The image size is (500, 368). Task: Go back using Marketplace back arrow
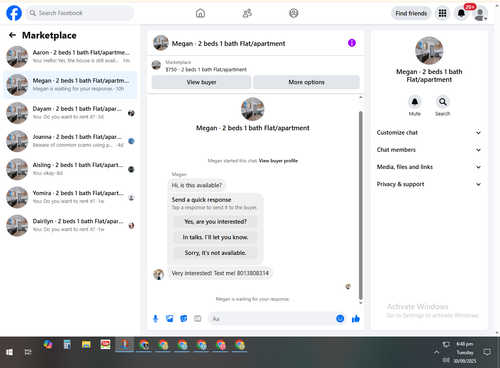click(12, 35)
